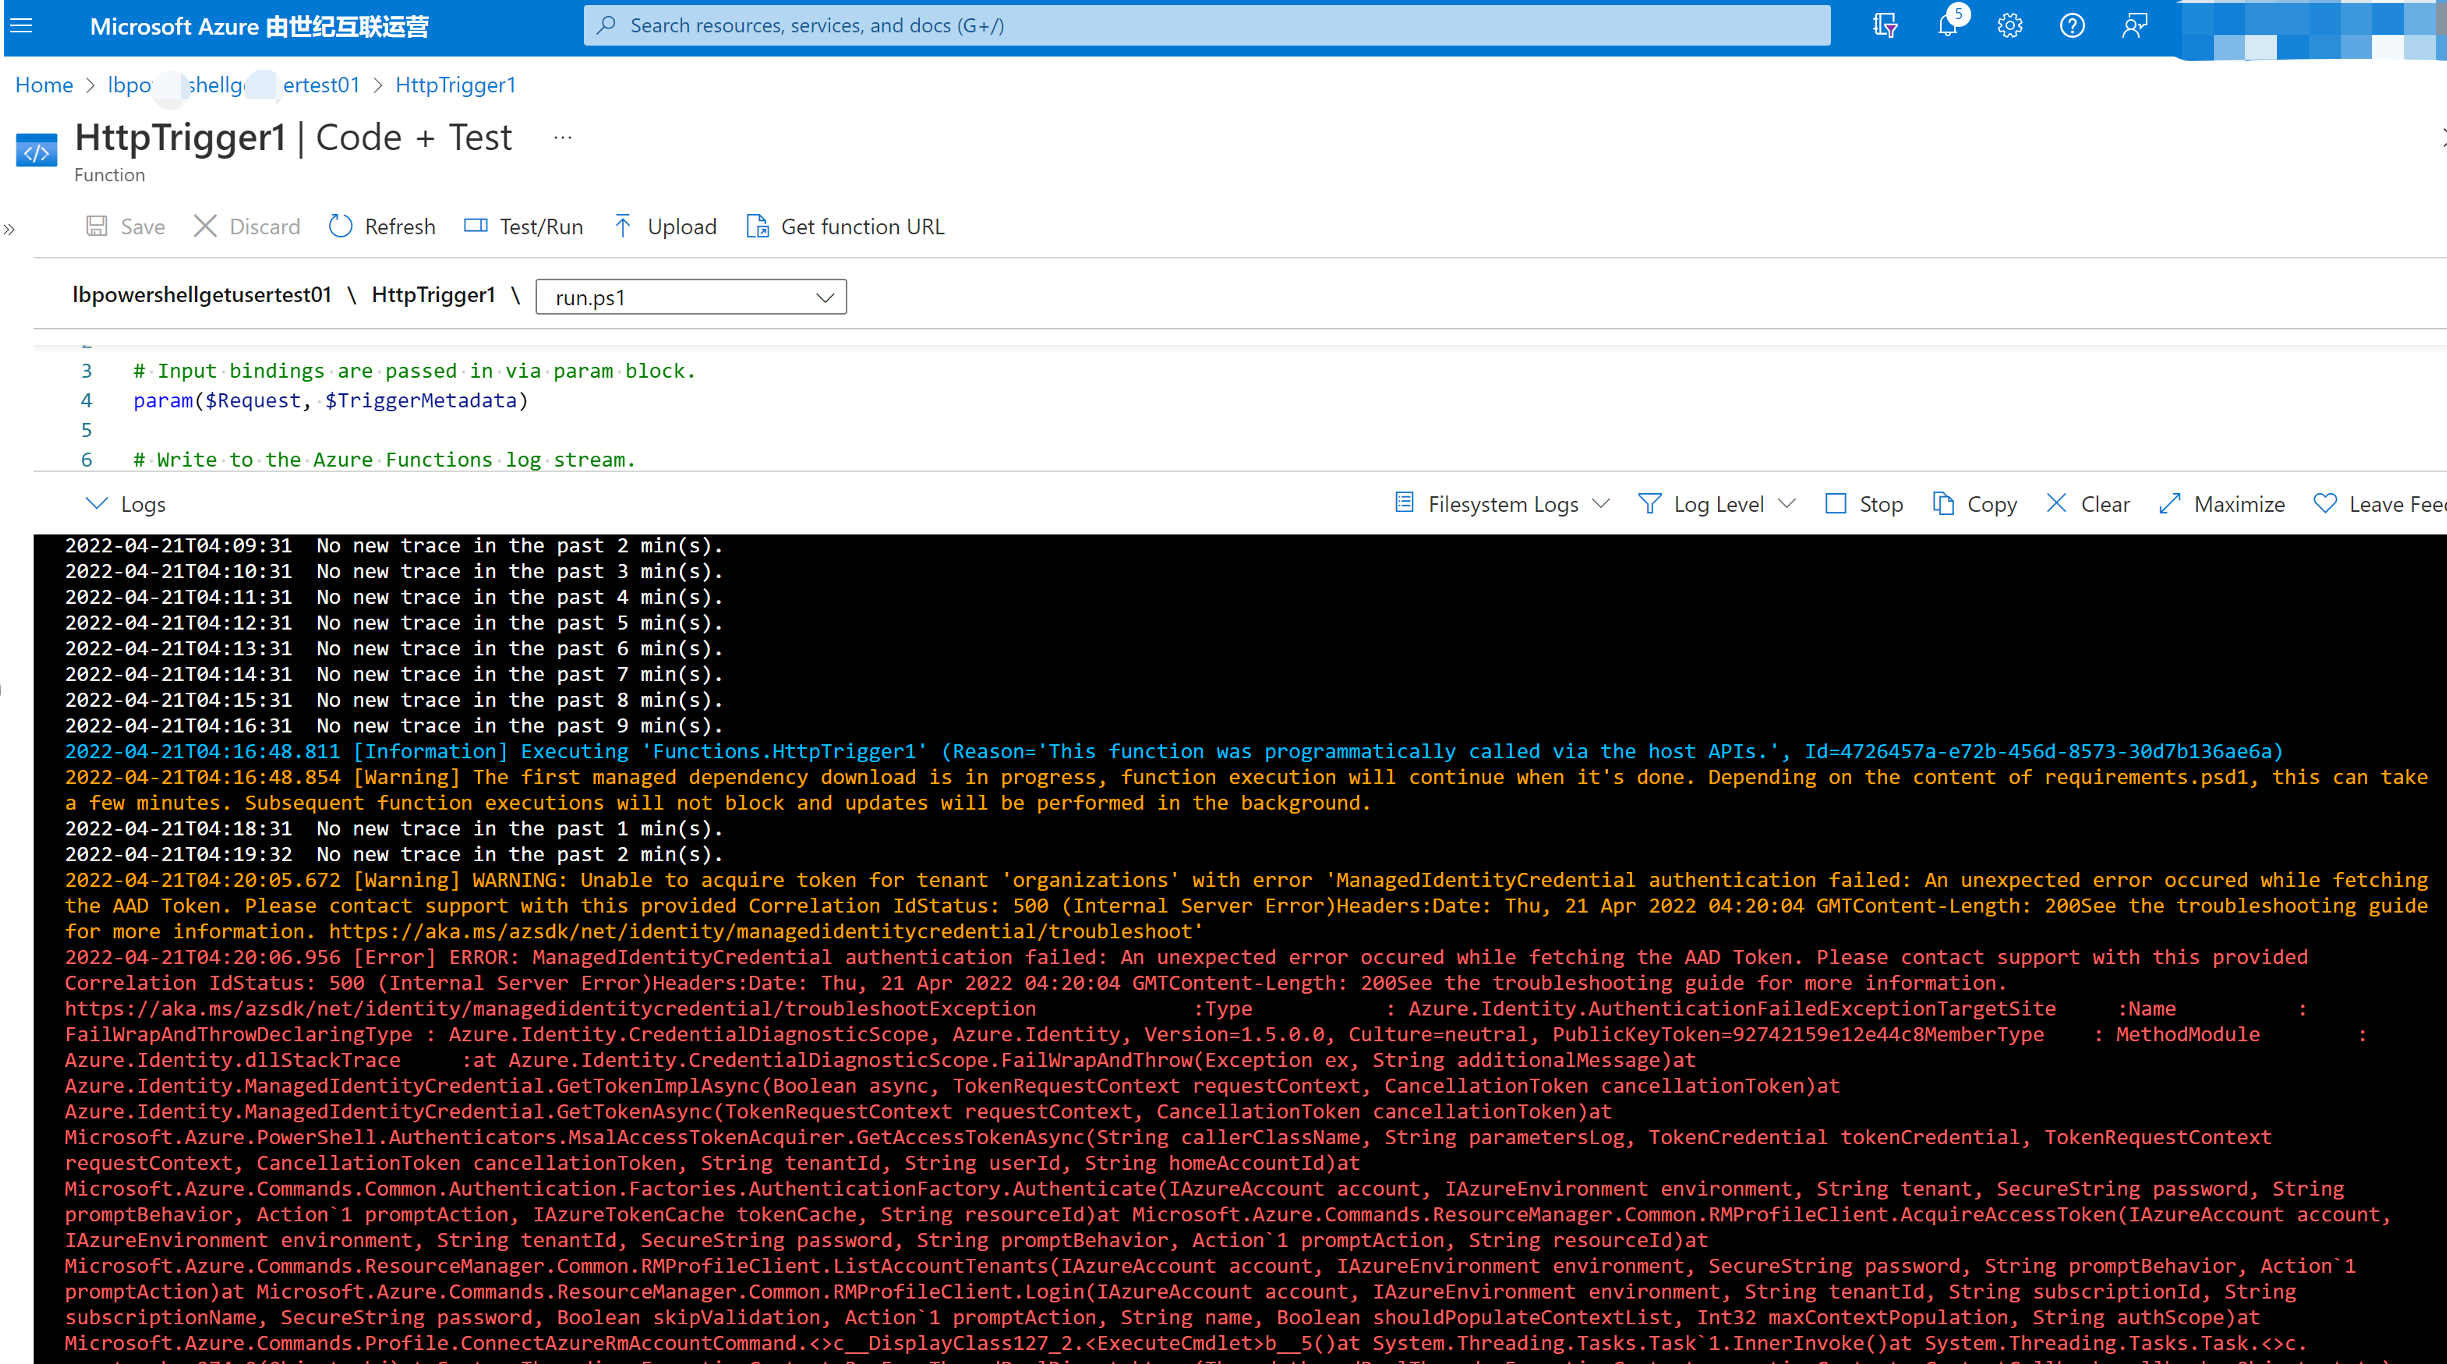Open Filesystem Logs dropdown

click(1502, 504)
